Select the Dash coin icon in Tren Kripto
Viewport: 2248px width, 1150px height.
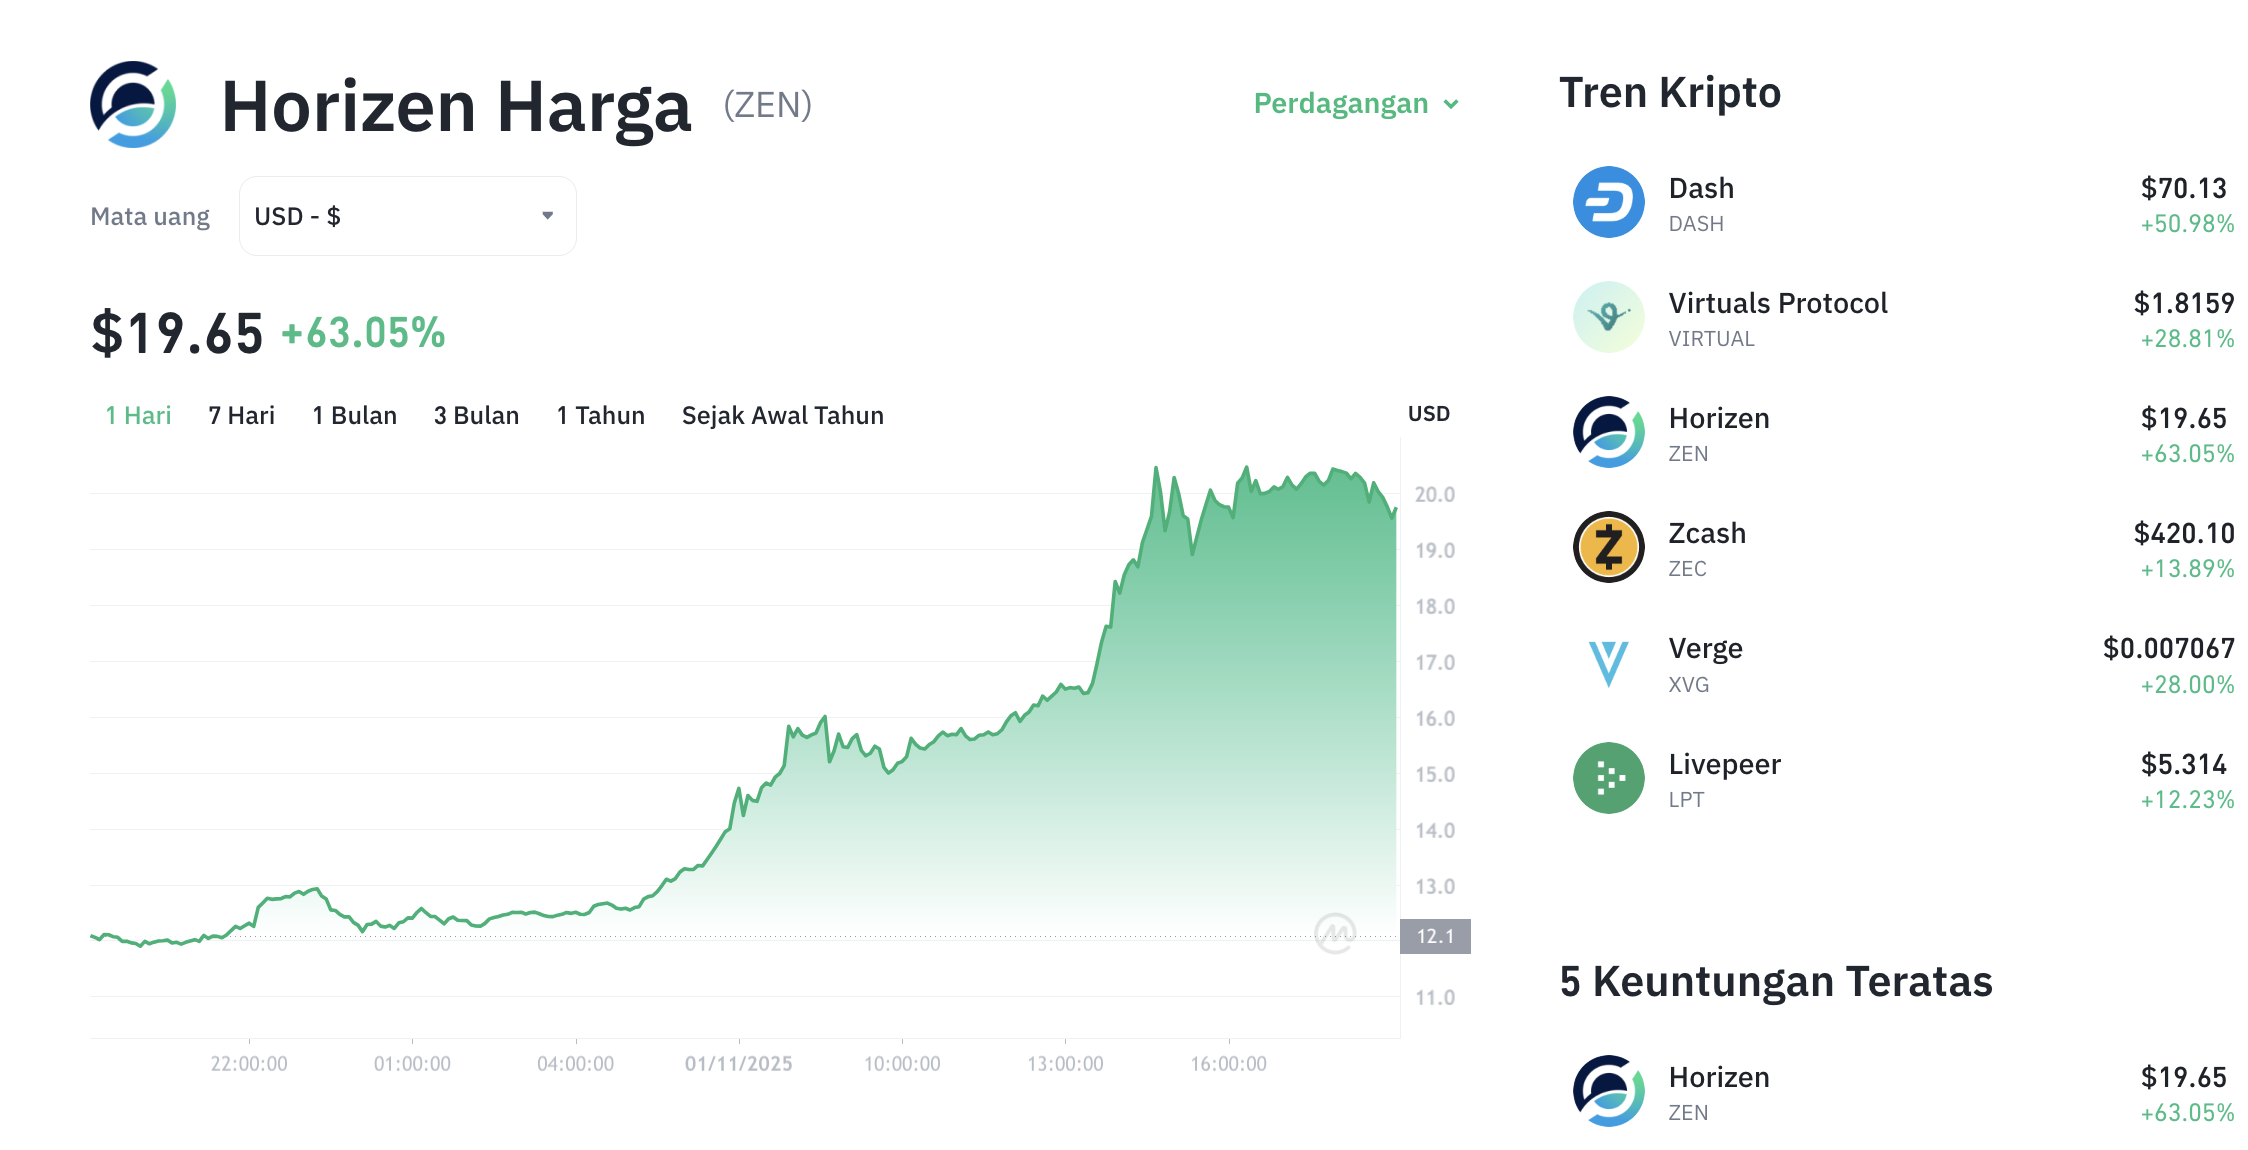[1607, 202]
